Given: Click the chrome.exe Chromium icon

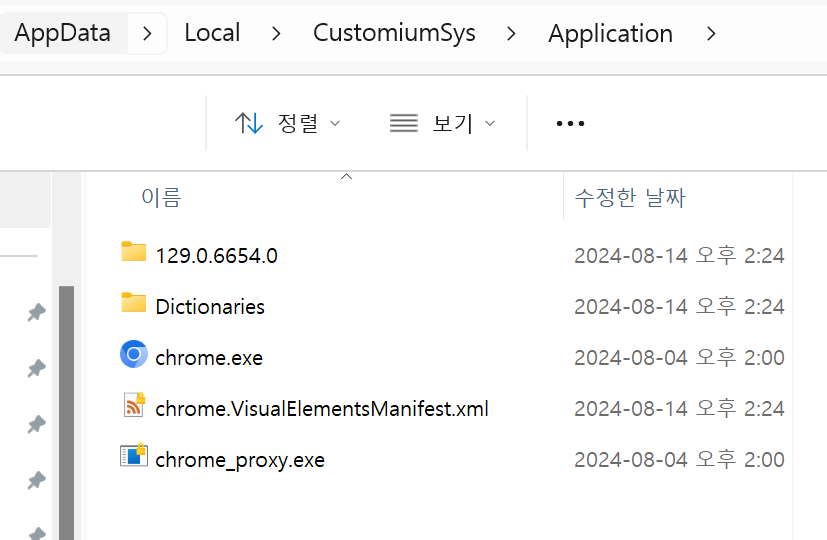Looking at the screenshot, I should point(133,354).
